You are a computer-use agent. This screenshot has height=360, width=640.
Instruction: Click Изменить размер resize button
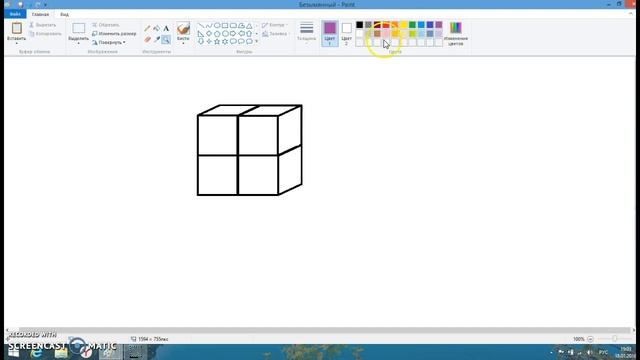pyautogui.click(x=114, y=33)
